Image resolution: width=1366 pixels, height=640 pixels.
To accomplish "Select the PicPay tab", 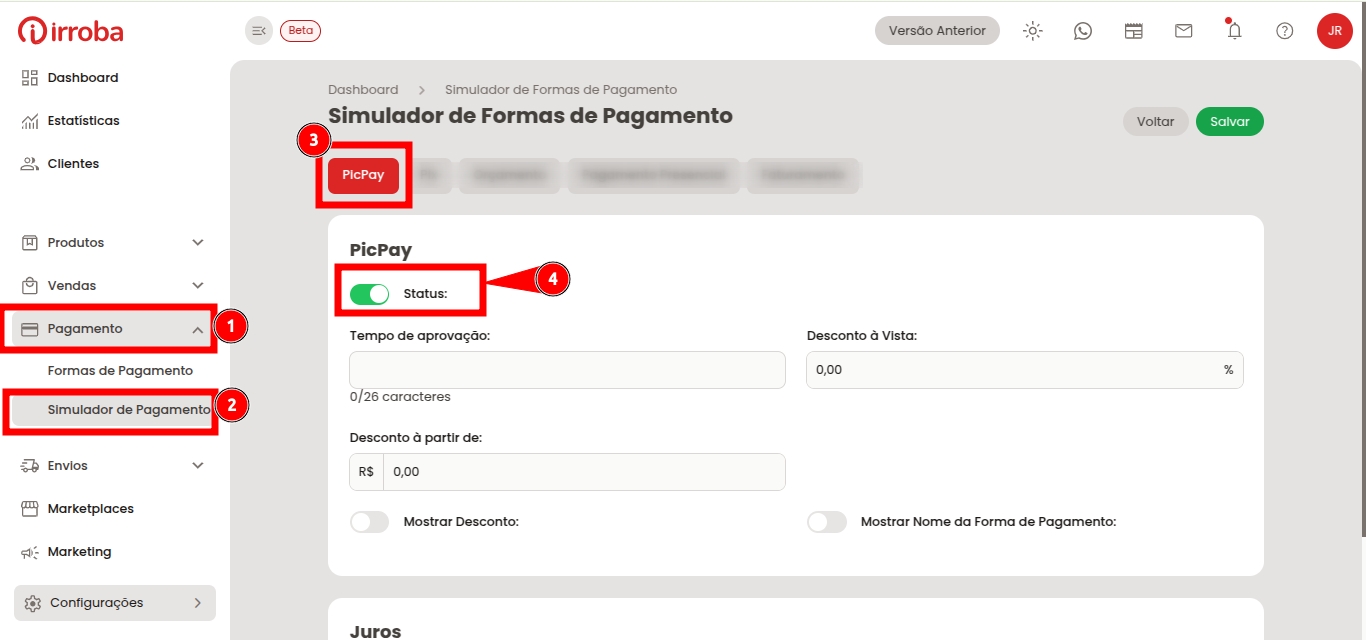I will 363,175.
